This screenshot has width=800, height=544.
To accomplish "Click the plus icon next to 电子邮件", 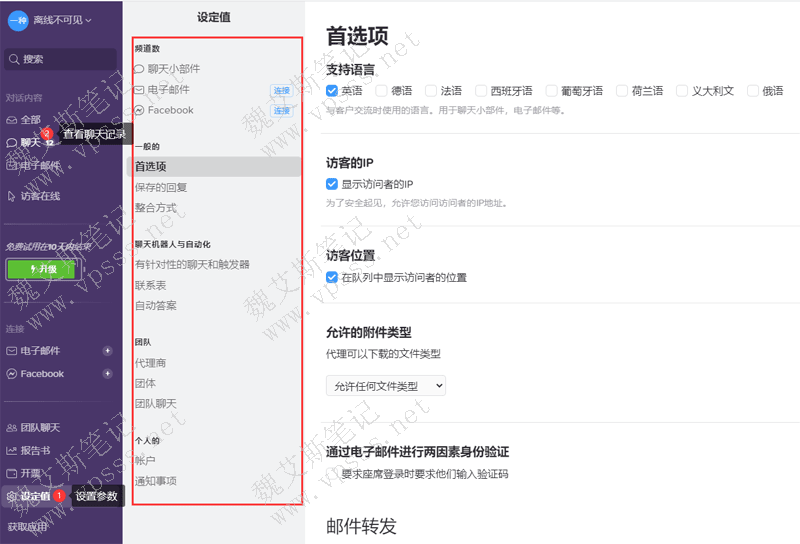I will click(x=107, y=351).
